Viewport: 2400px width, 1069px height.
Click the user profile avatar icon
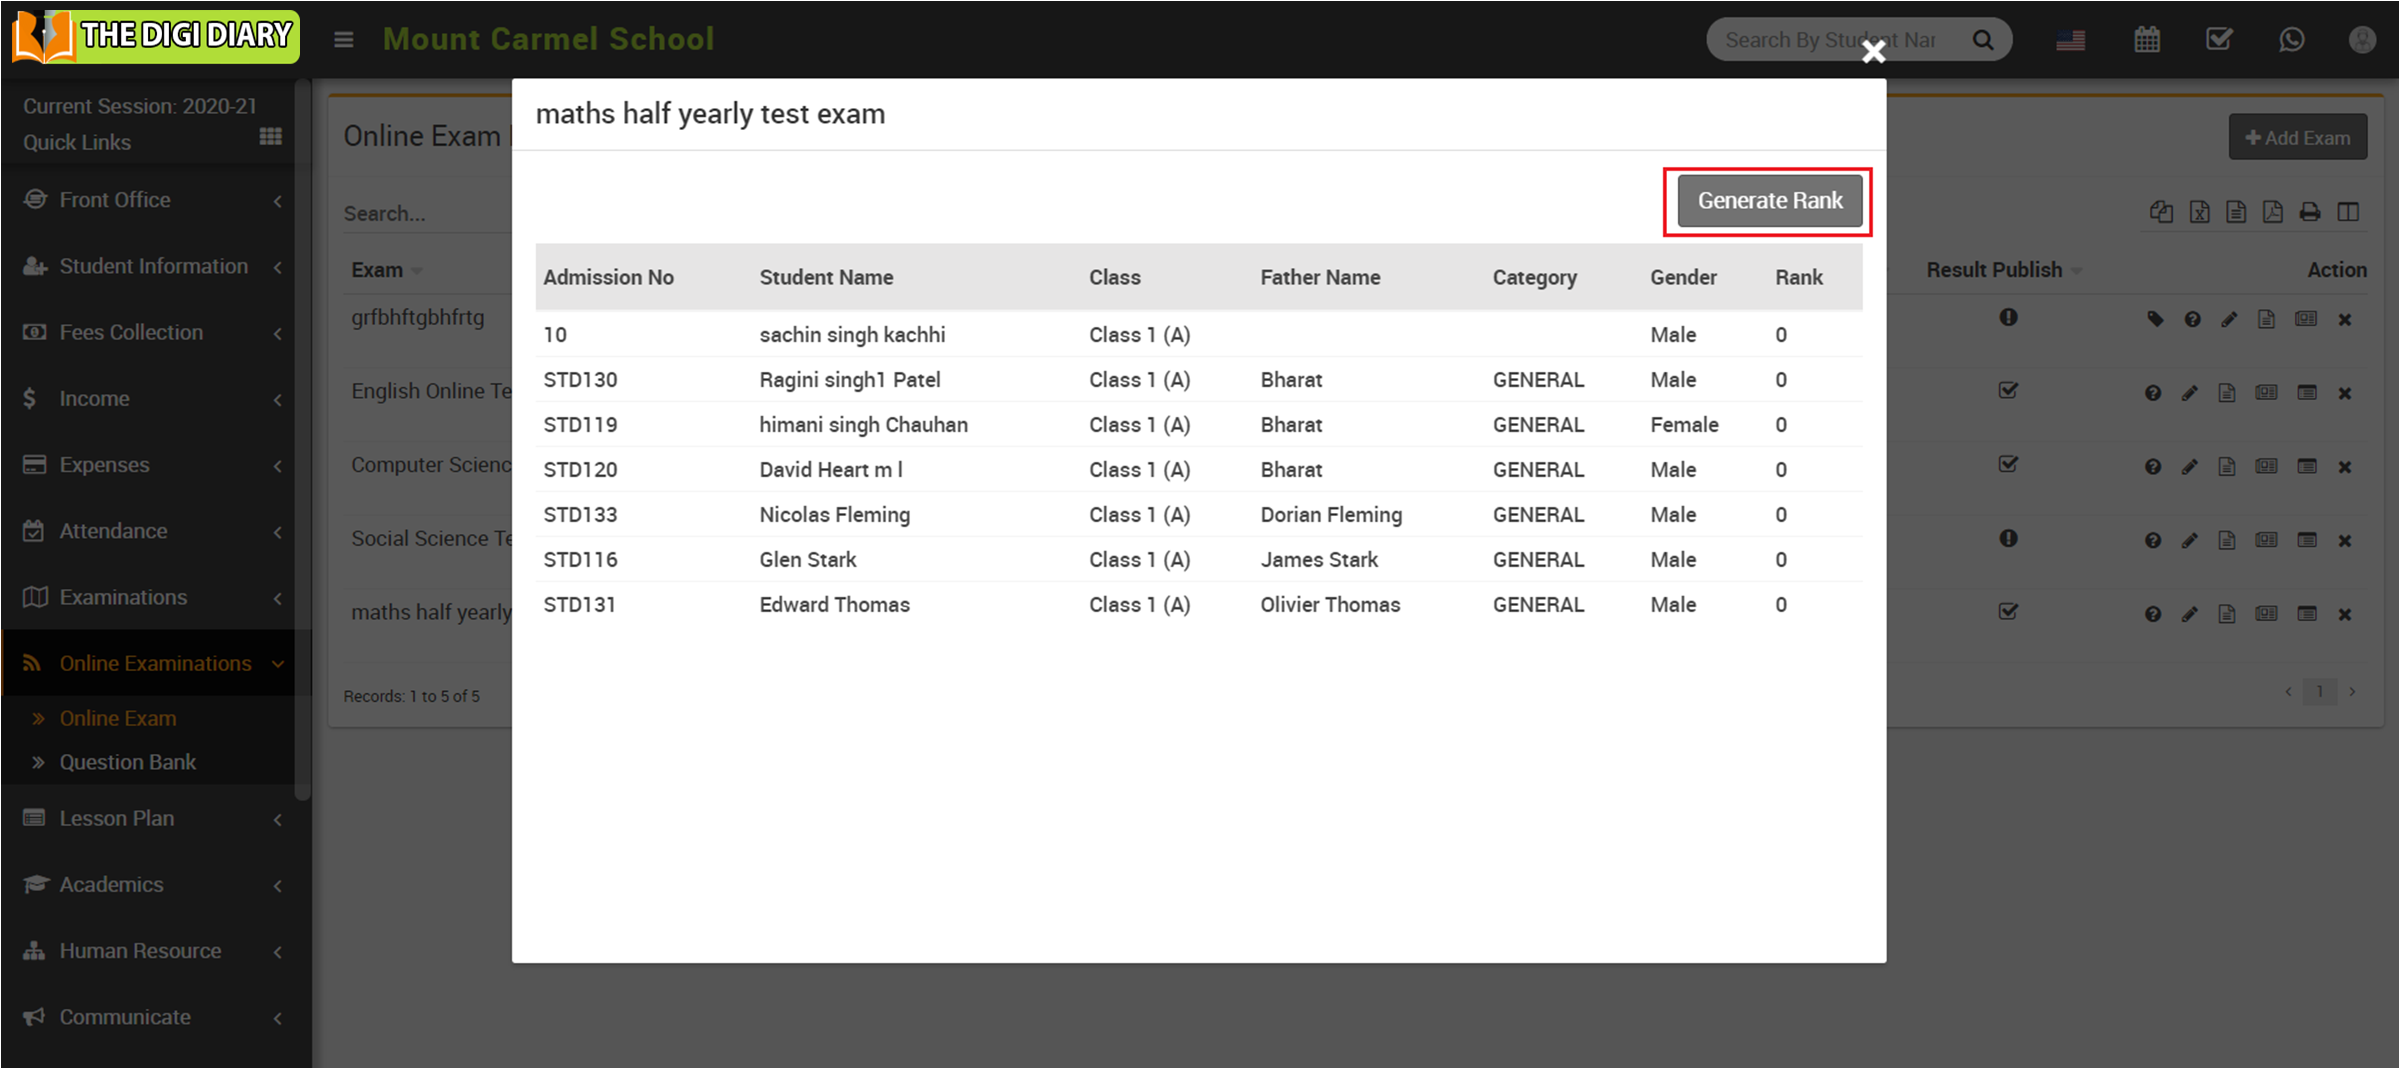(x=2361, y=40)
